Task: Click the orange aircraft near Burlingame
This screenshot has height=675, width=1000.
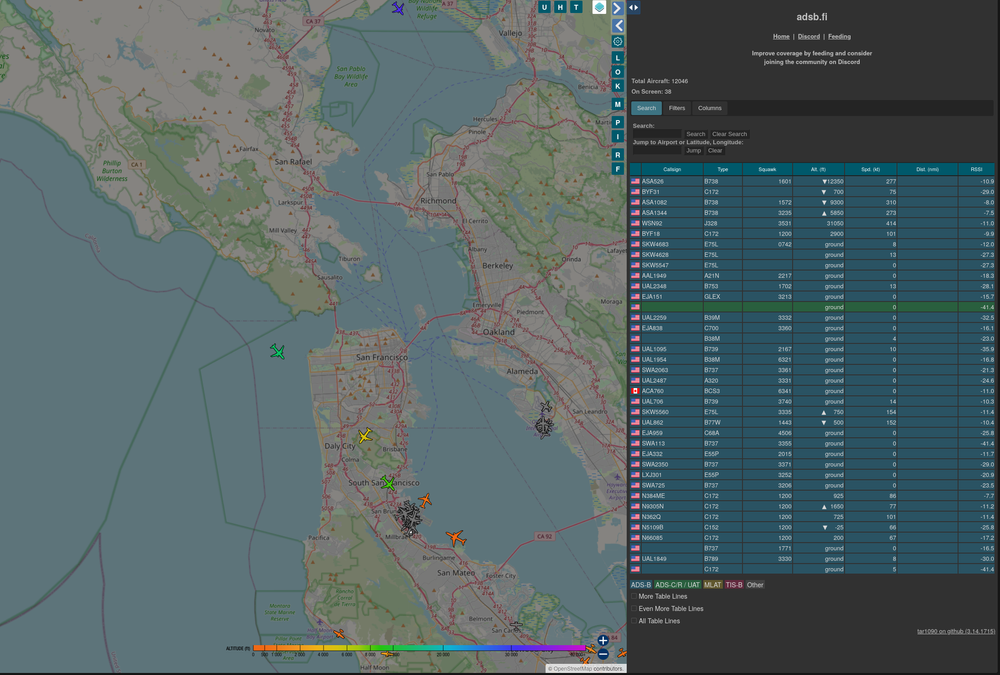Action: [456, 539]
